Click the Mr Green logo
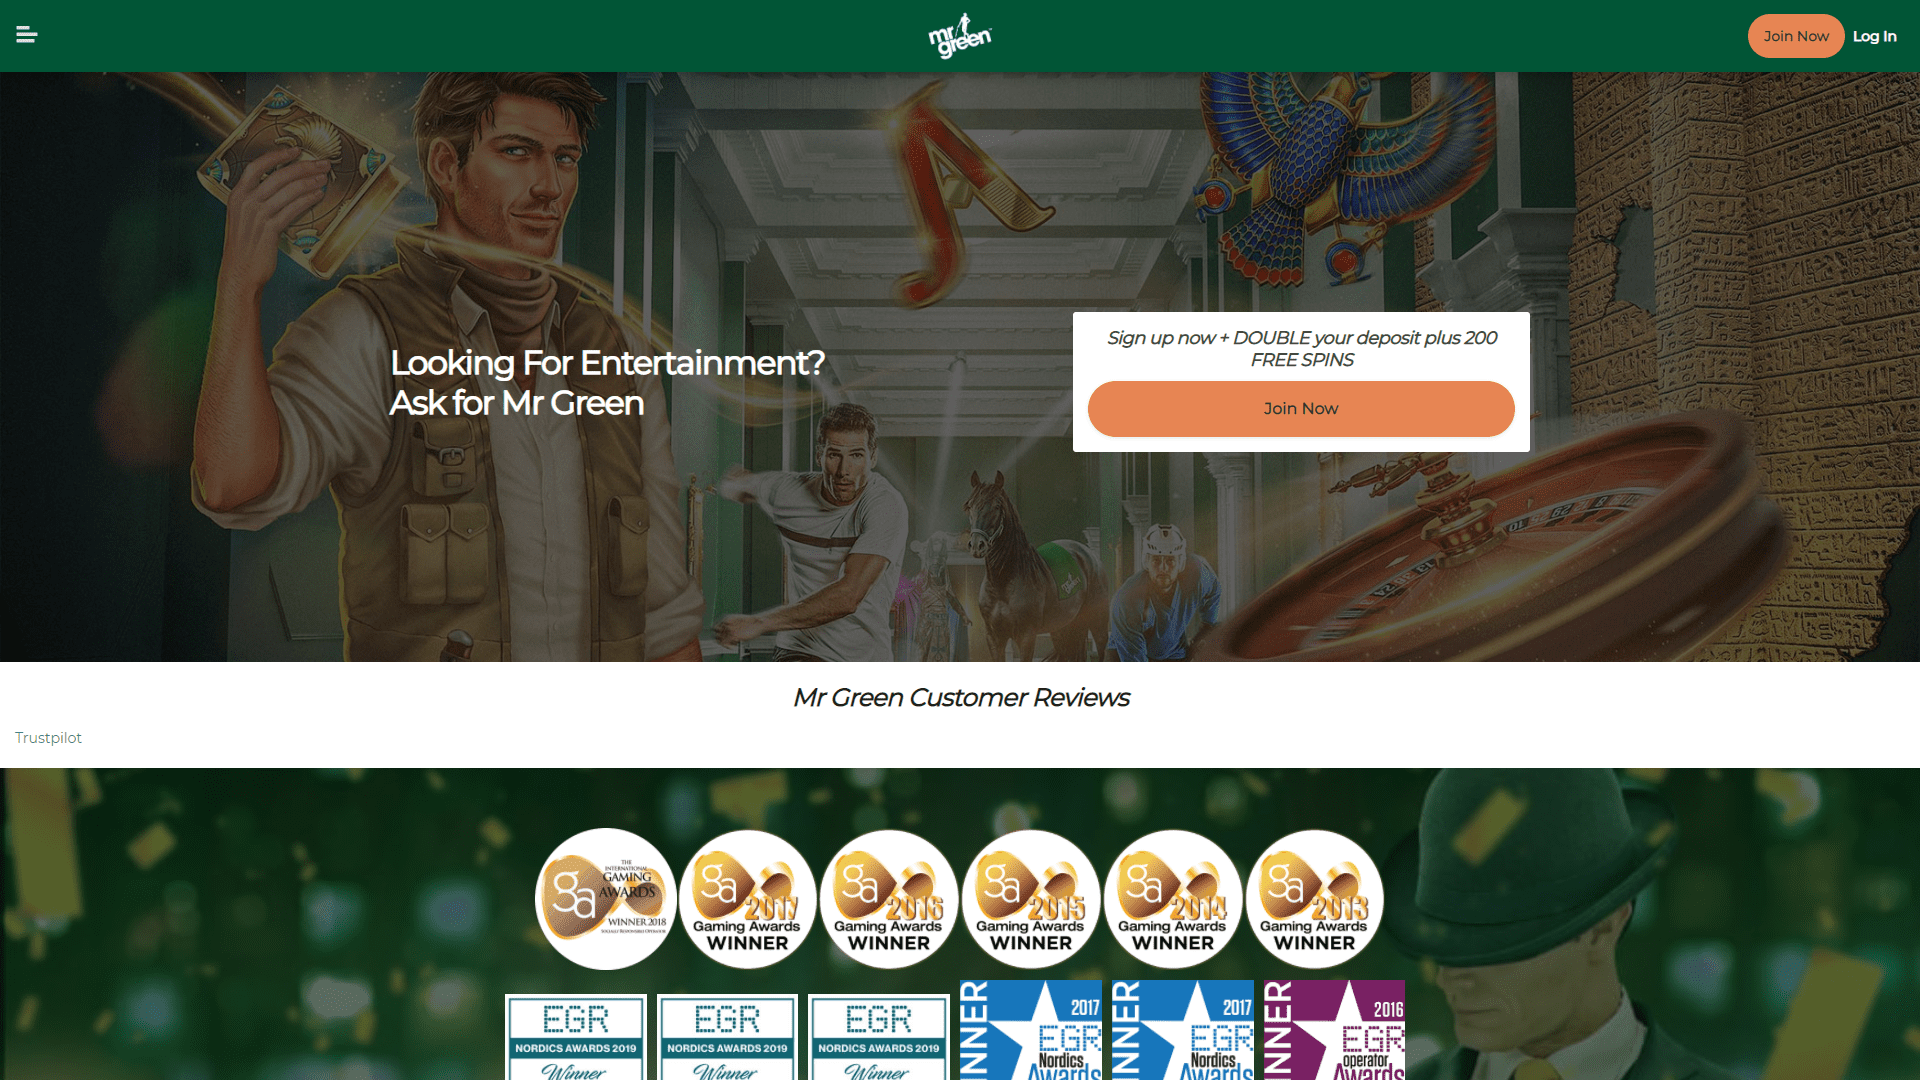The height and width of the screenshot is (1080, 1920). point(960,36)
